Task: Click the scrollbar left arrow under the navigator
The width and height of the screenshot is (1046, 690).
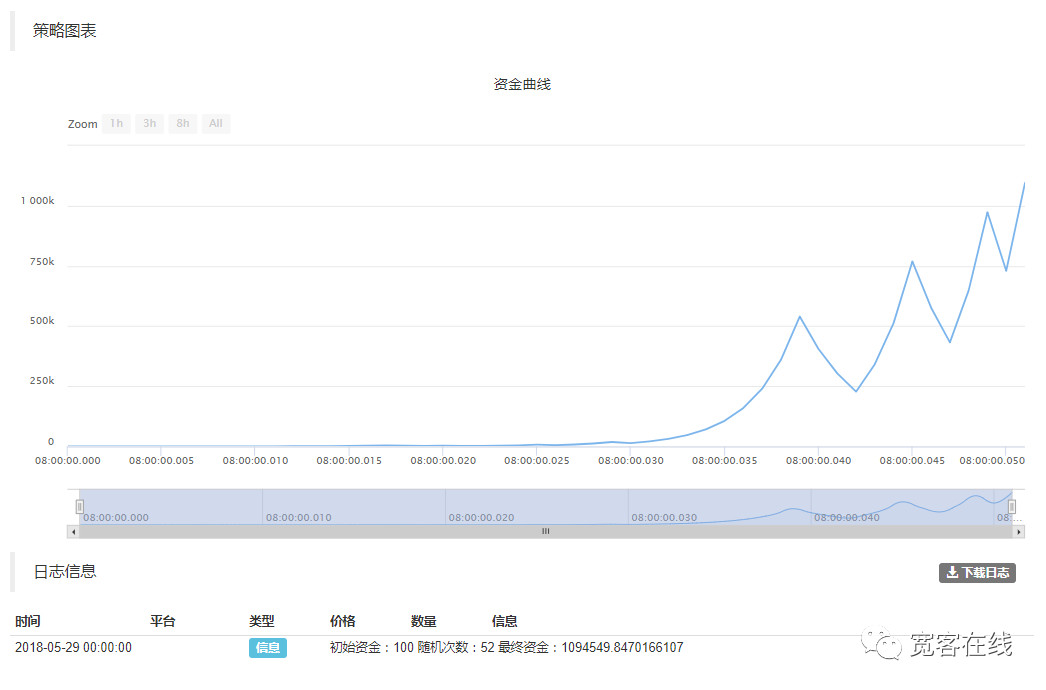Action: click(72, 532)
